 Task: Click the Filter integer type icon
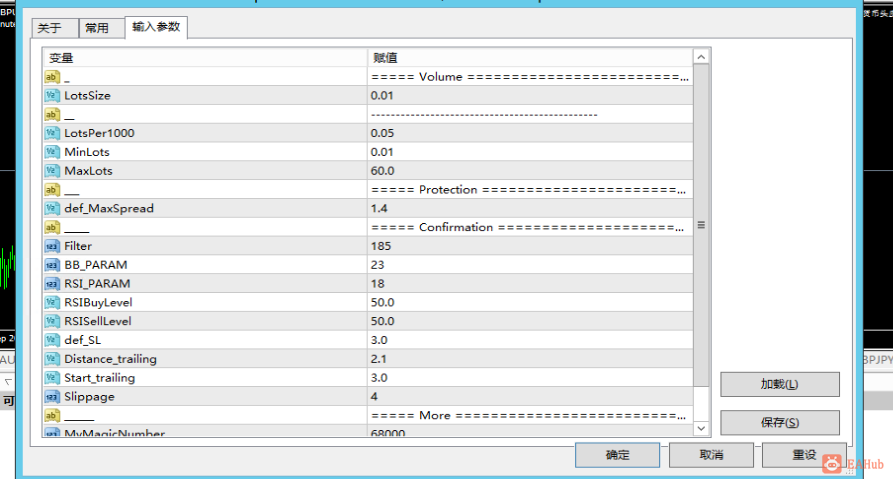(52, 246)
